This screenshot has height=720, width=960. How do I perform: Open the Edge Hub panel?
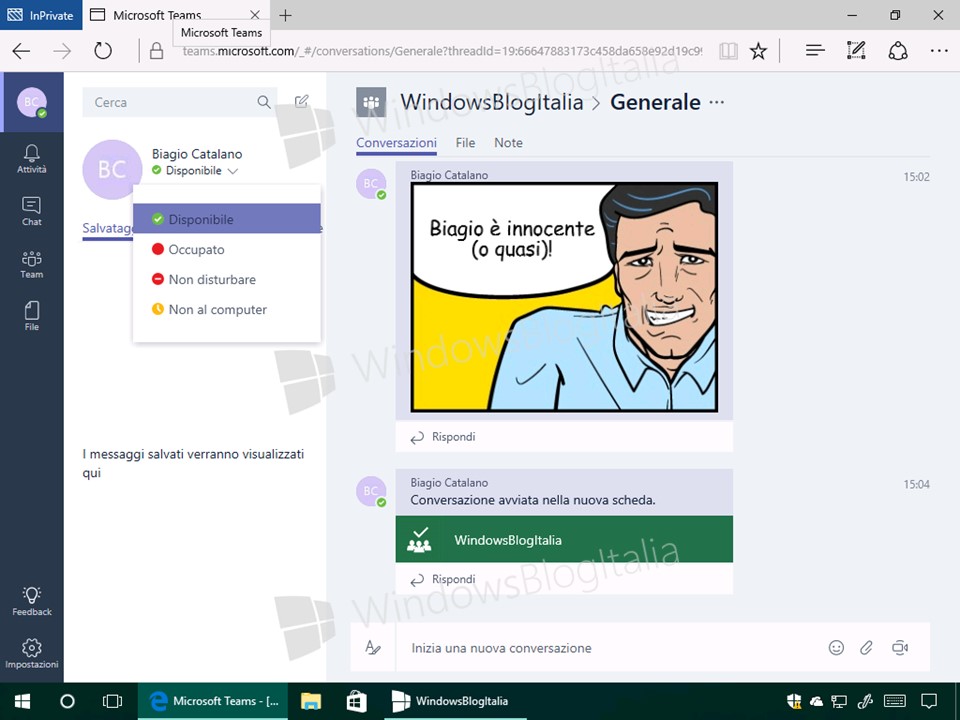click(x=815, y=51)
